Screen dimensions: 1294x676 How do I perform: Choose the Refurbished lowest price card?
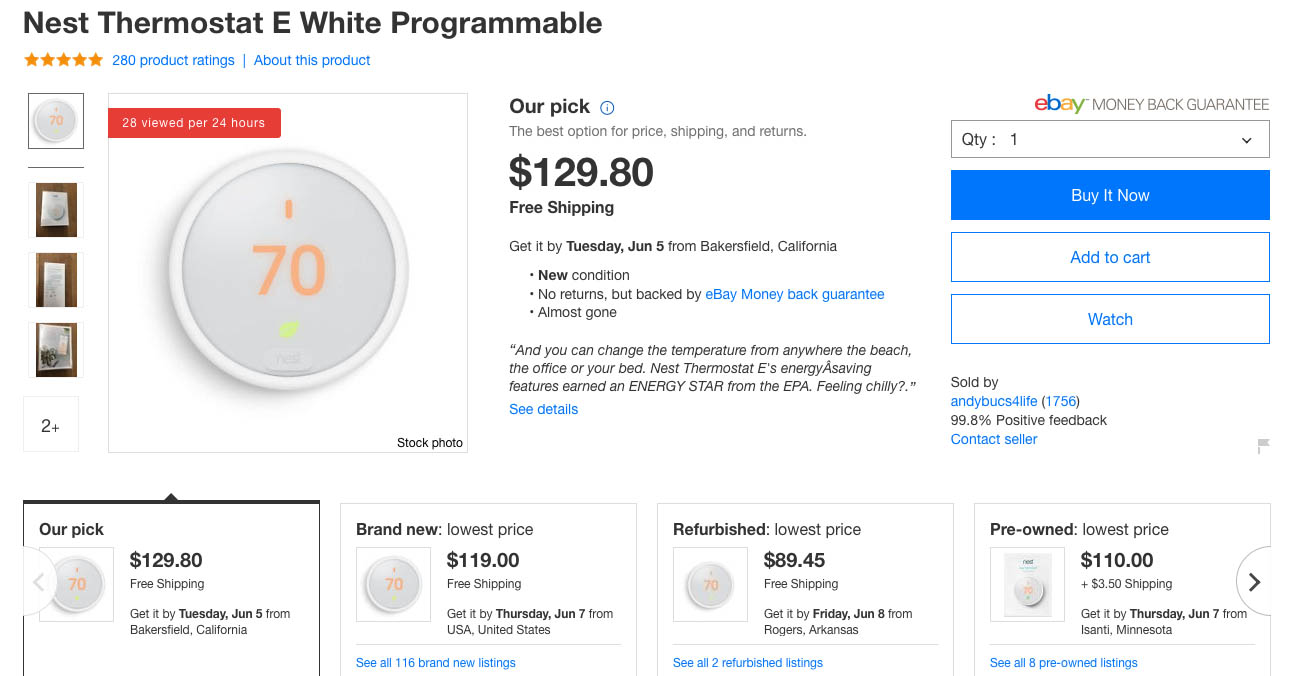(805, 589)
